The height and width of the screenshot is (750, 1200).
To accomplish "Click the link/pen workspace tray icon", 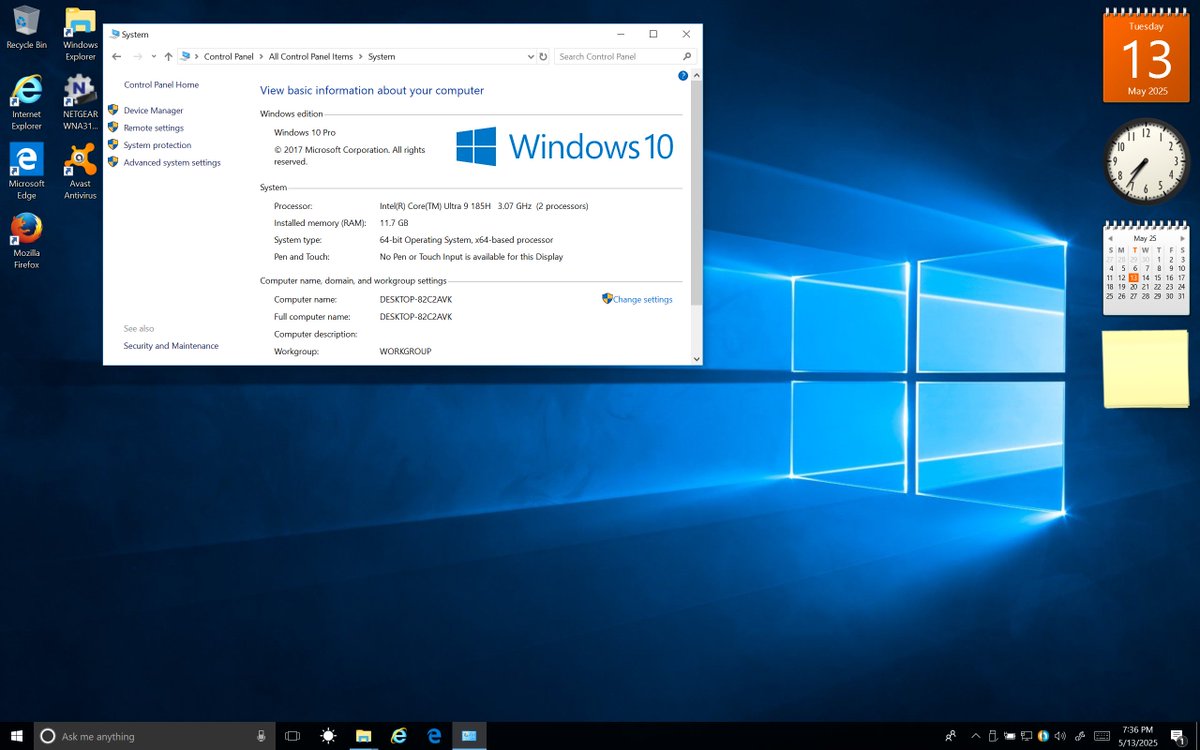I will coord(1079,736).
